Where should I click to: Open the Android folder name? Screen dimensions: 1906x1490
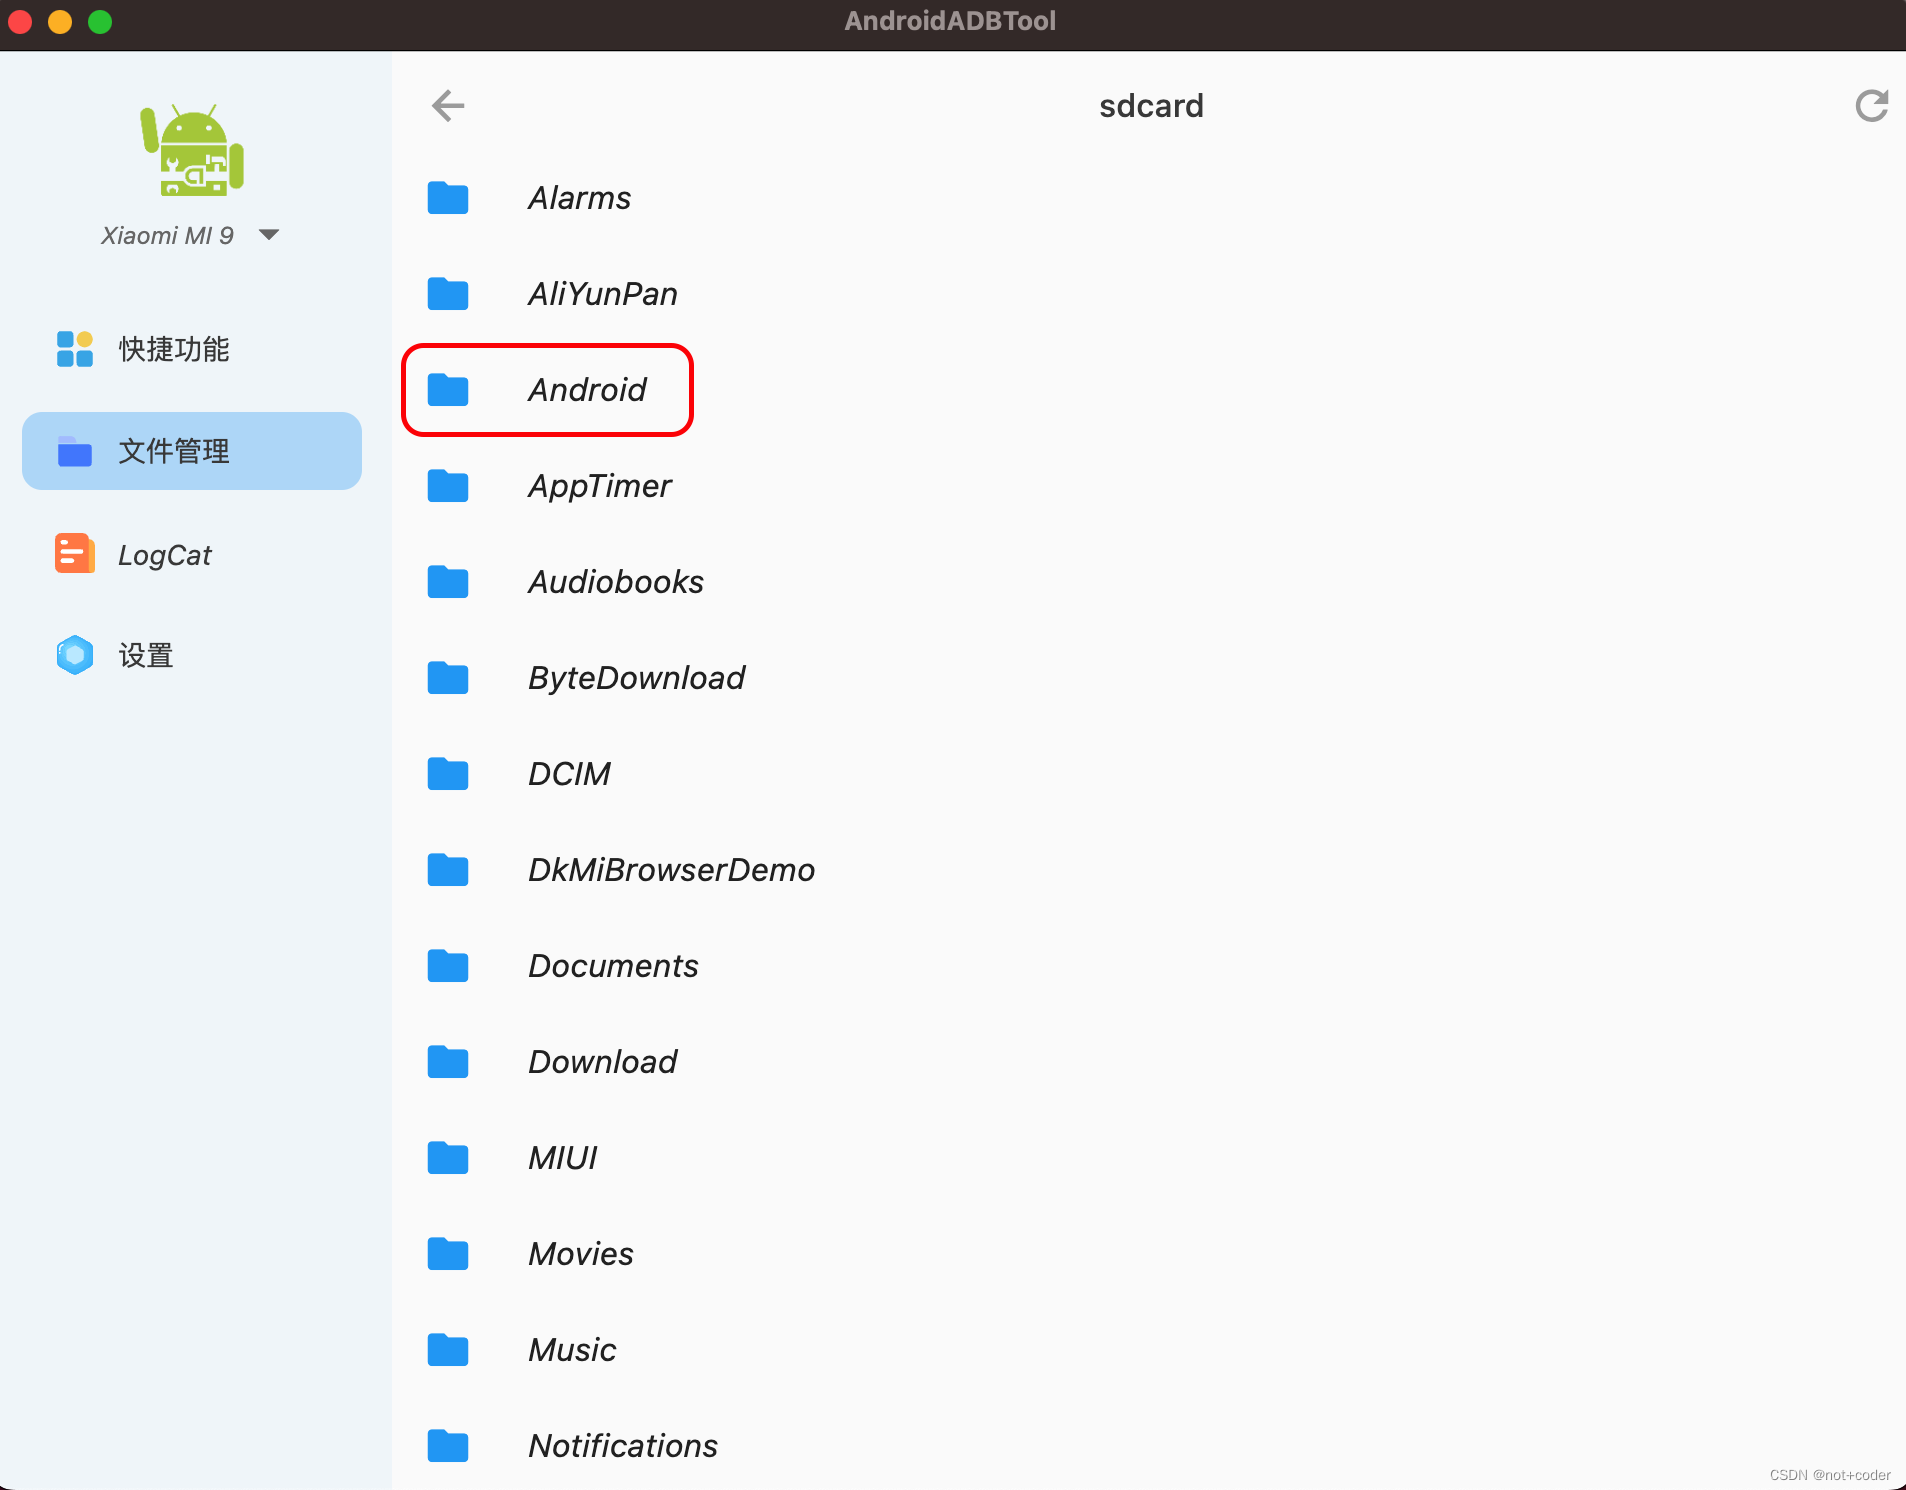[588, 390]
